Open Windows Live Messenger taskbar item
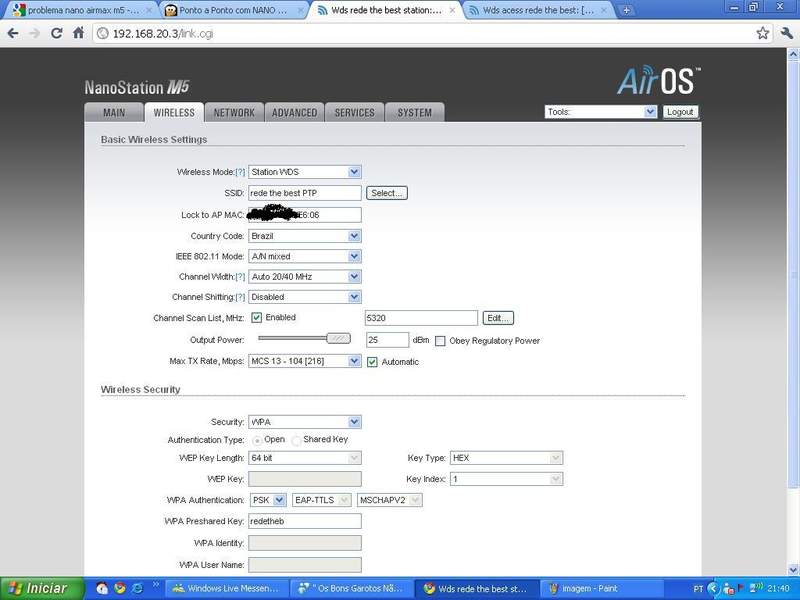 click(x=225, y=588)
